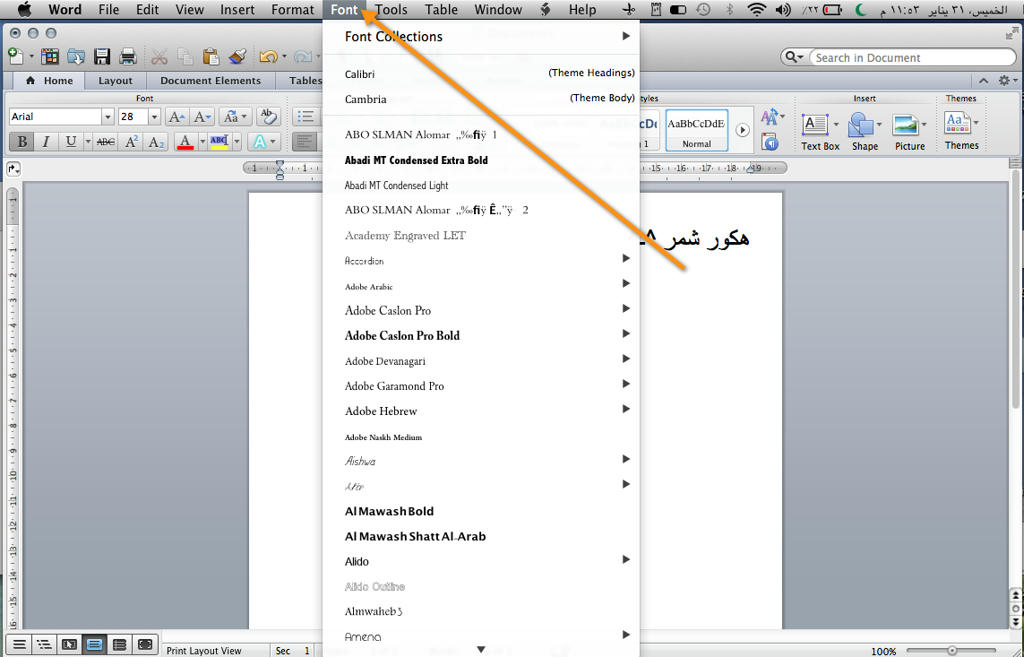Open the Text Effects dropdown
This screenshot has height=657, width=1024.
(263, 142)
